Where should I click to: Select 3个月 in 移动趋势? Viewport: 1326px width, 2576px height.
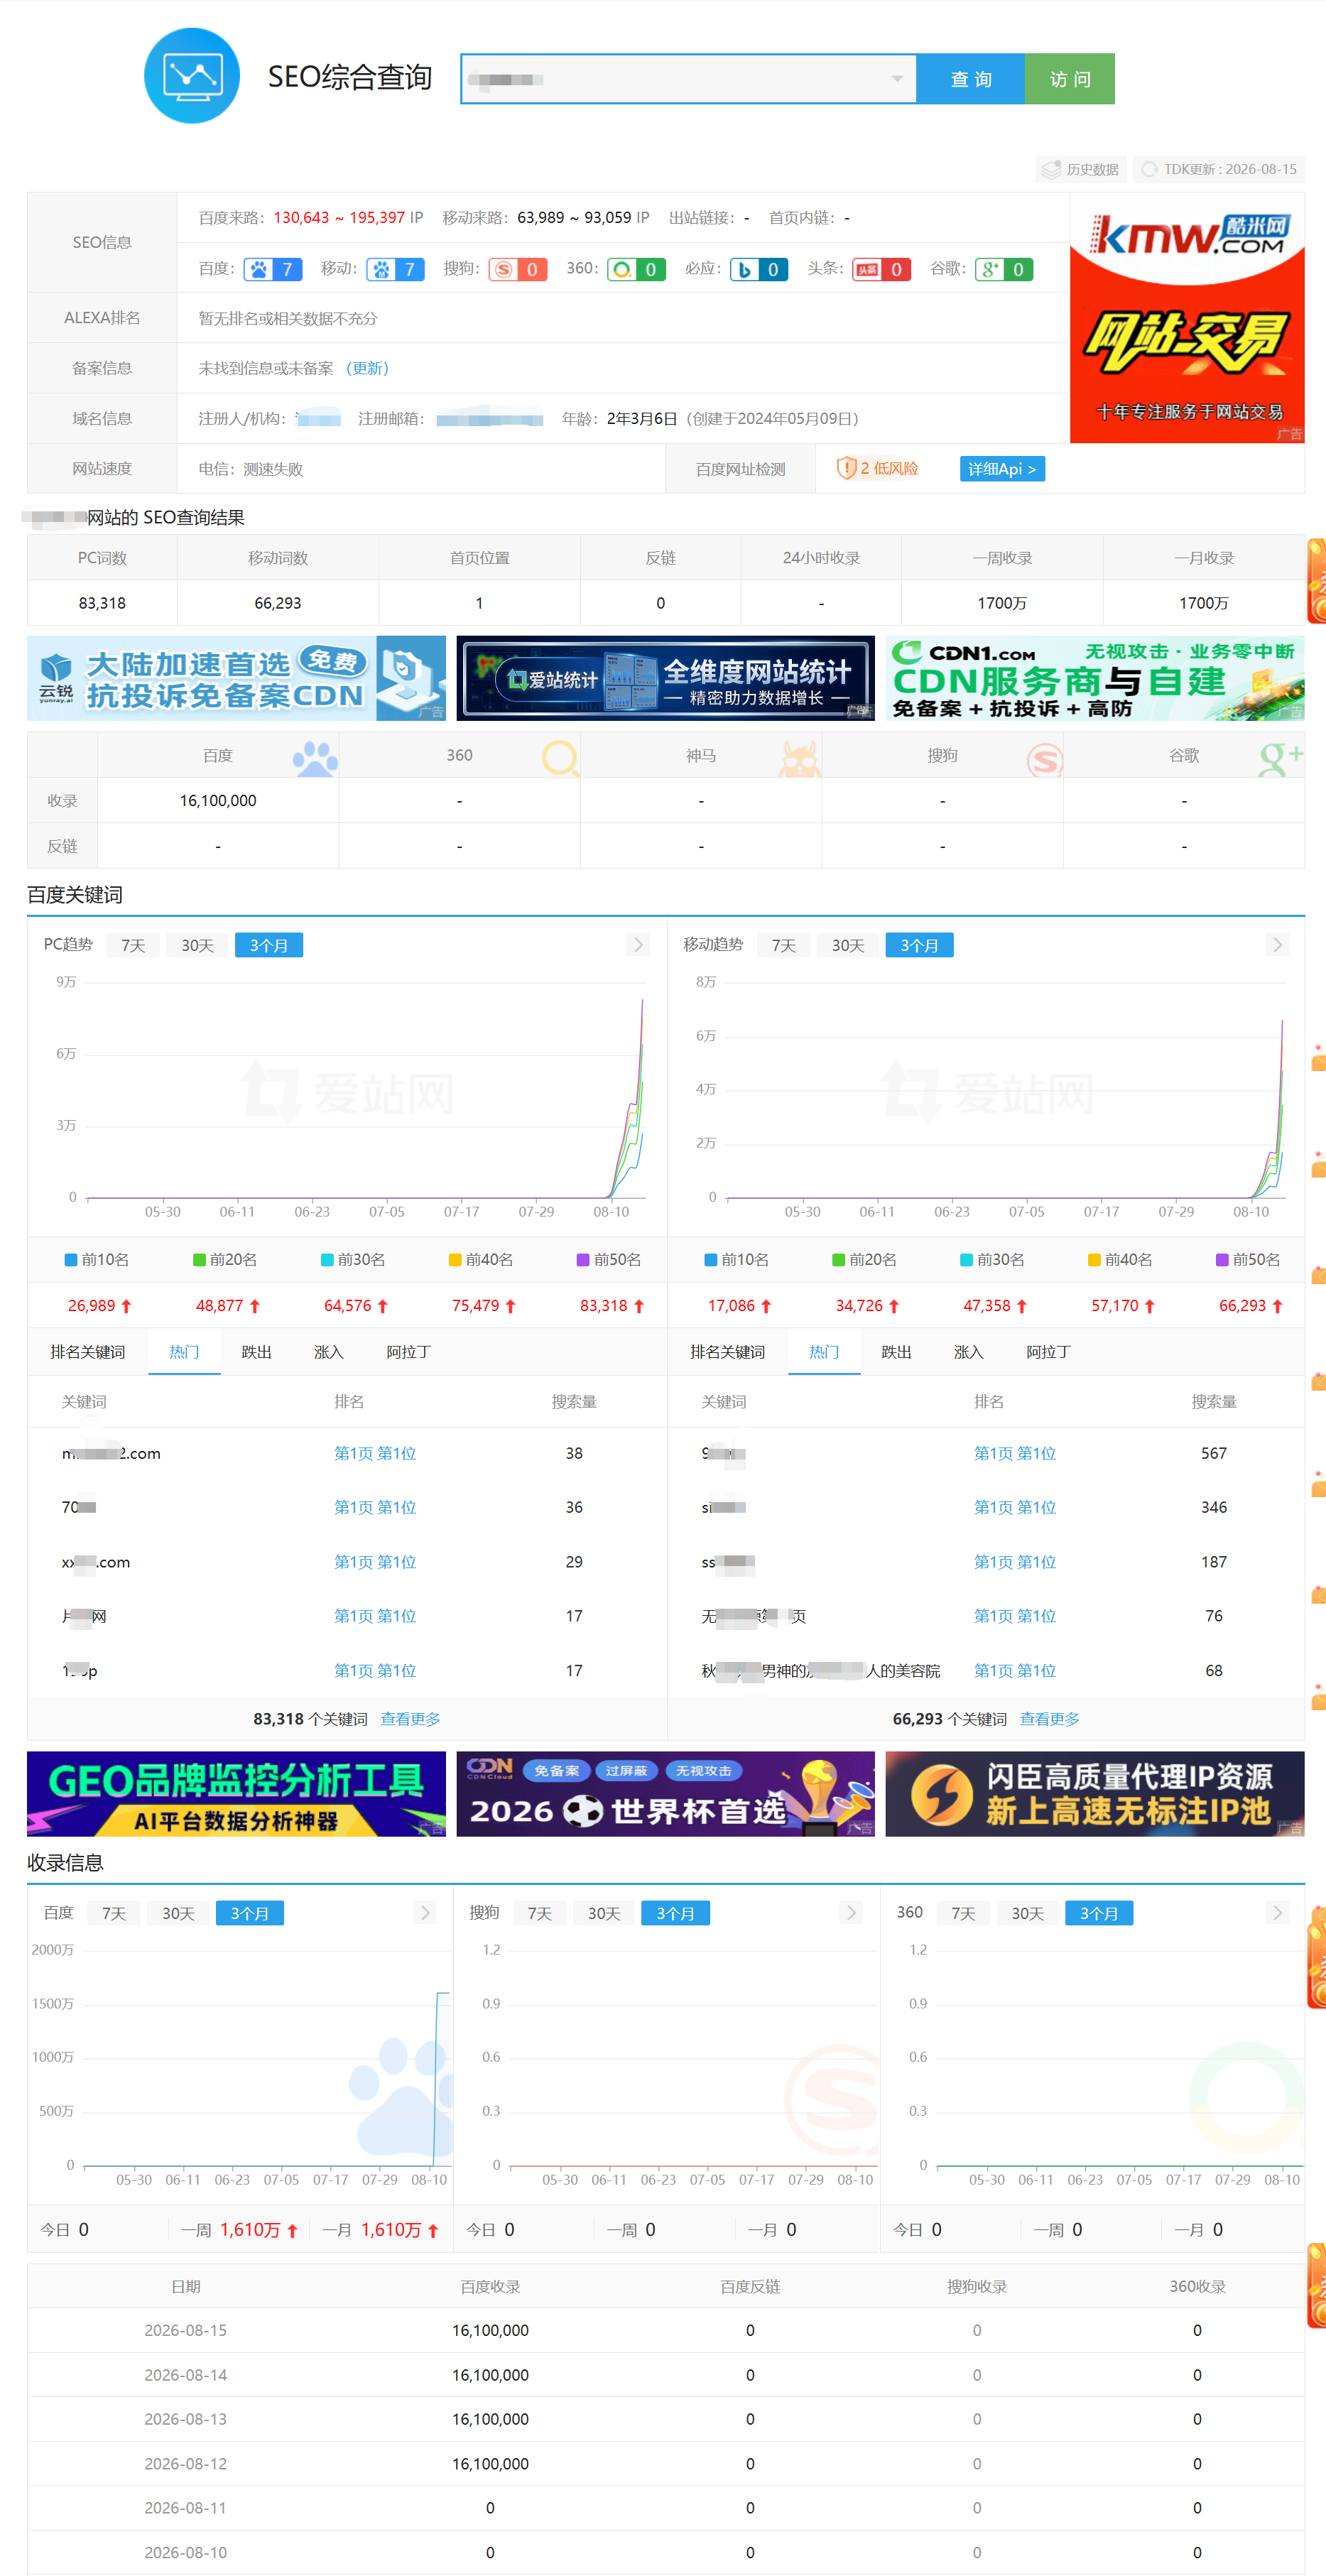pos(919,945)
